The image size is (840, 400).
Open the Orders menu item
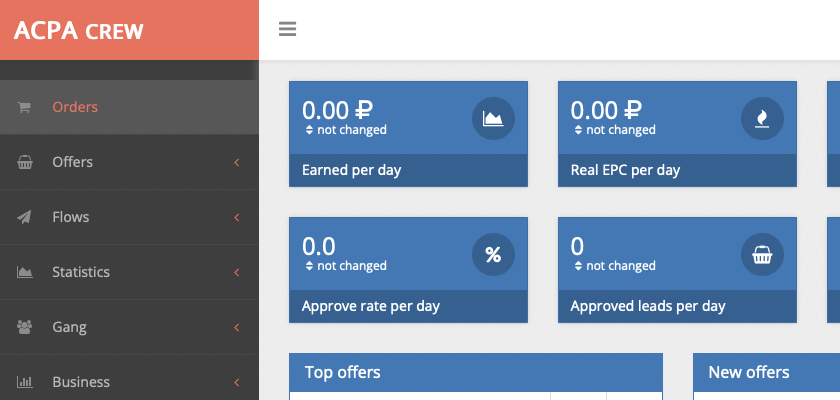click(75, 107)
